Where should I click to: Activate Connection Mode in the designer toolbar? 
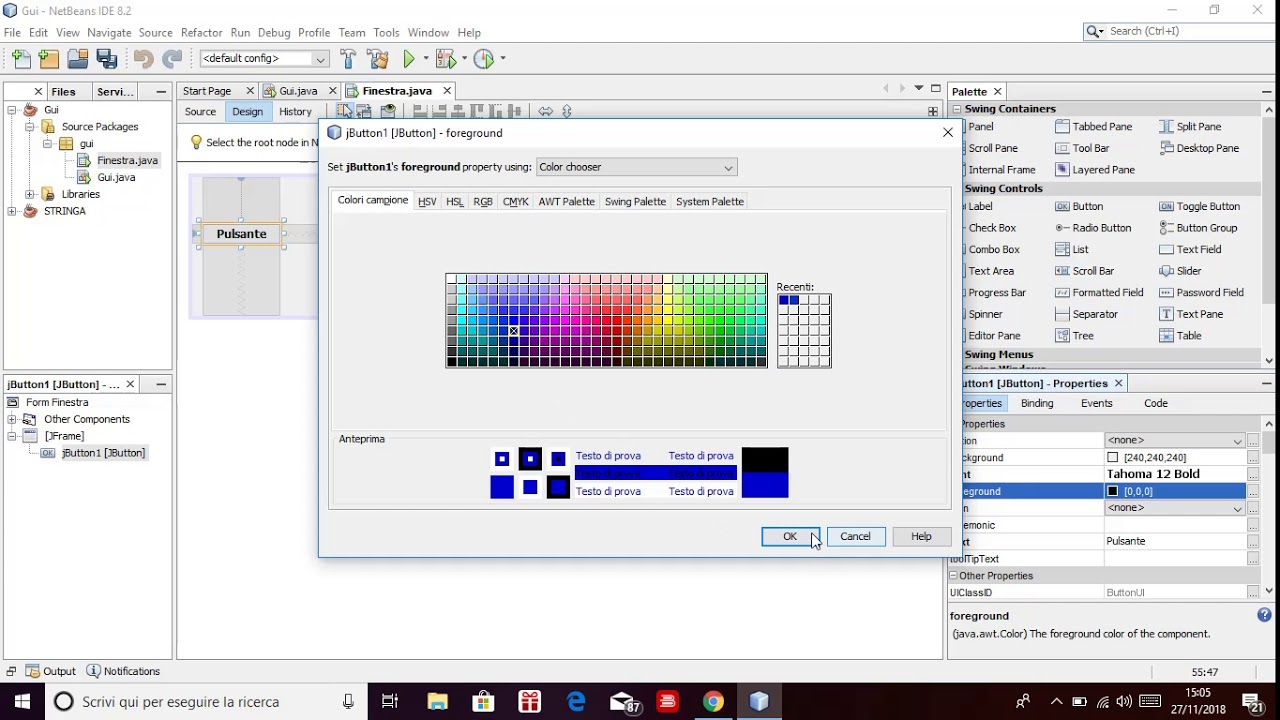click(x=366, y=111)
